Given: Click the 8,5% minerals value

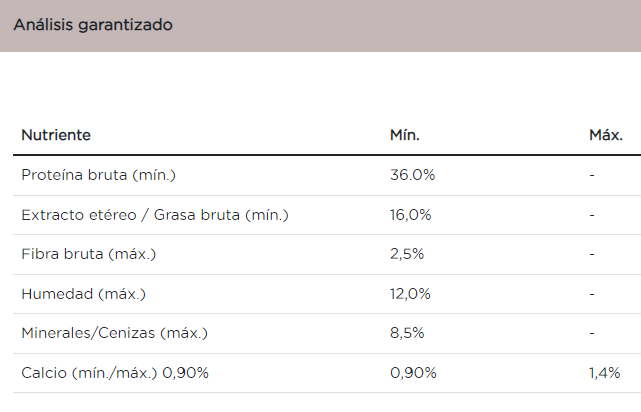Looking at the screenshot, I should point(406,333).
